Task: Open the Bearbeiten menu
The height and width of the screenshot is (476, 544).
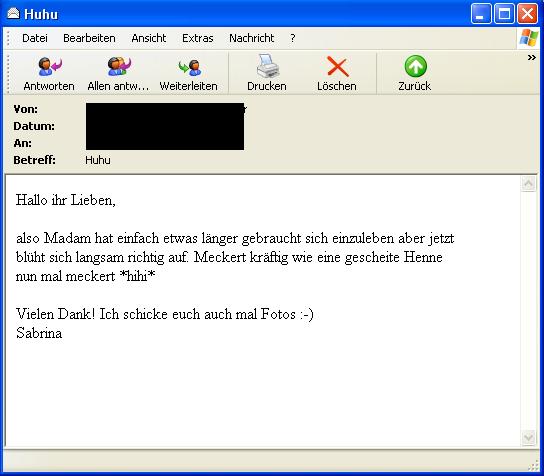Action: [89, 38]
